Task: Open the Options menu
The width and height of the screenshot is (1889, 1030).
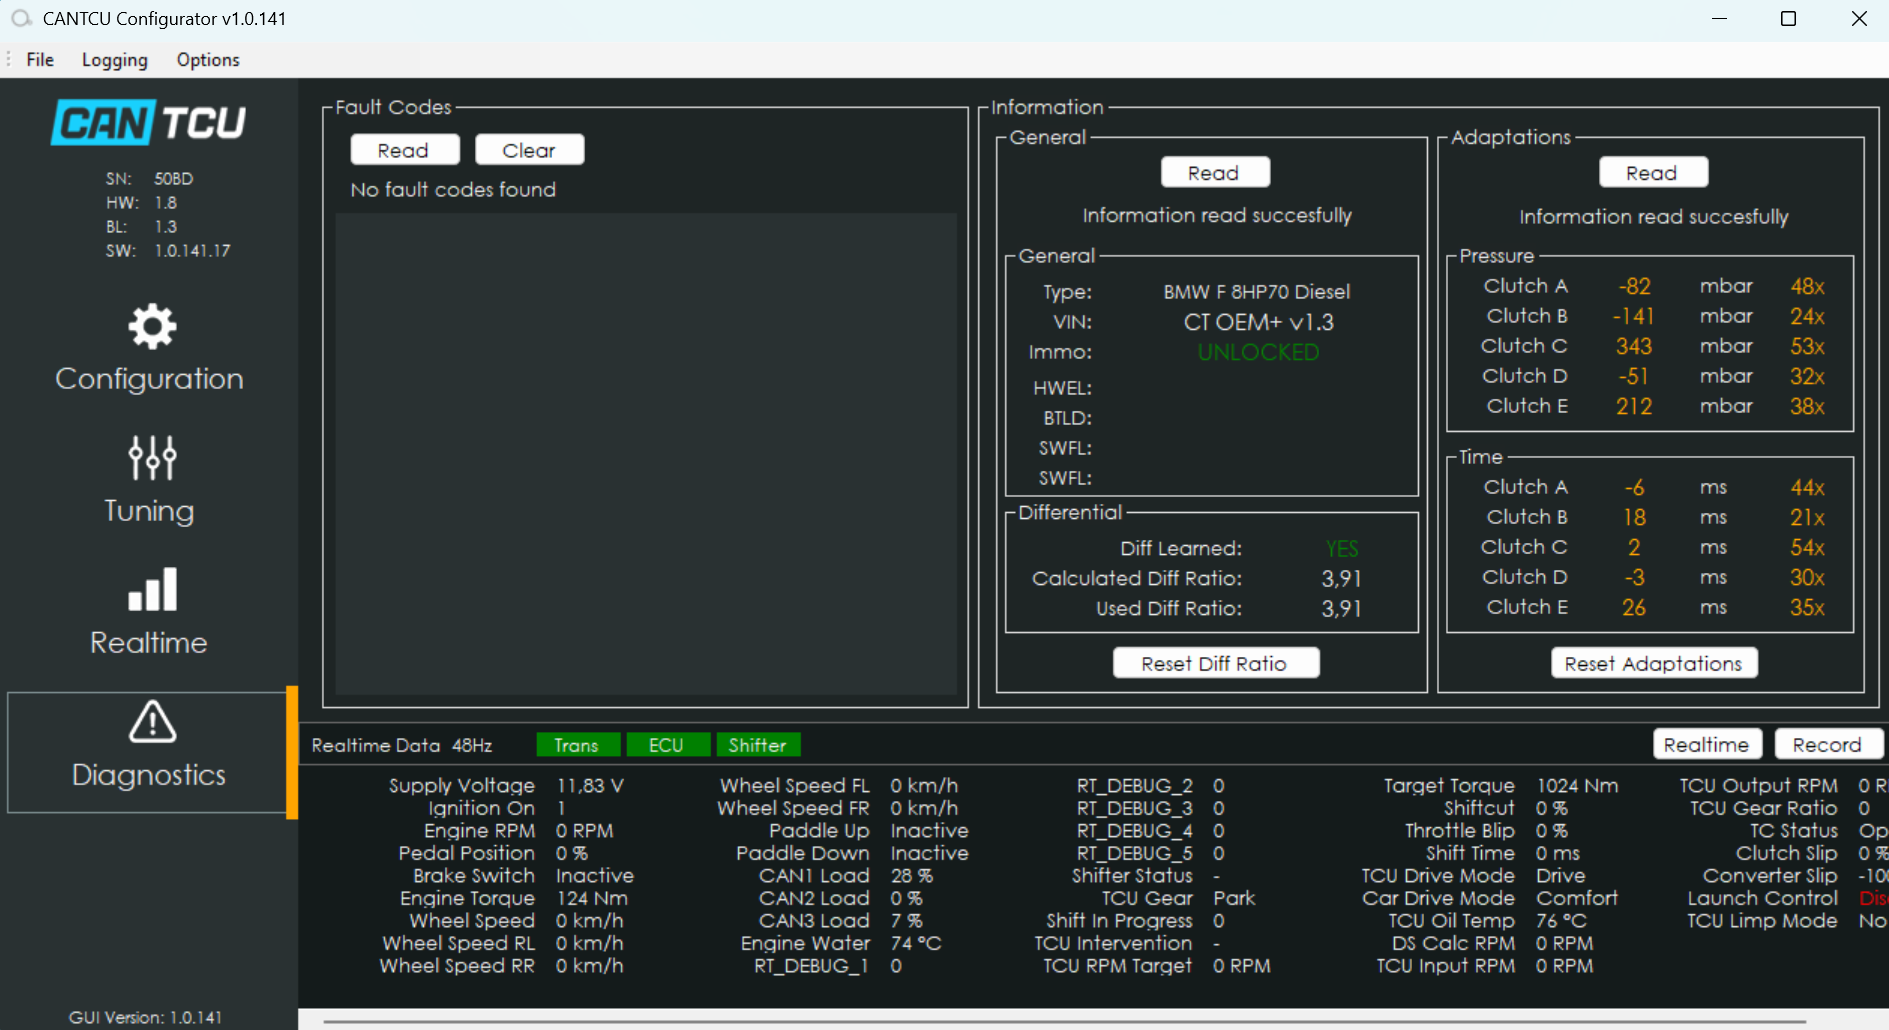Action: coord(208,60)
